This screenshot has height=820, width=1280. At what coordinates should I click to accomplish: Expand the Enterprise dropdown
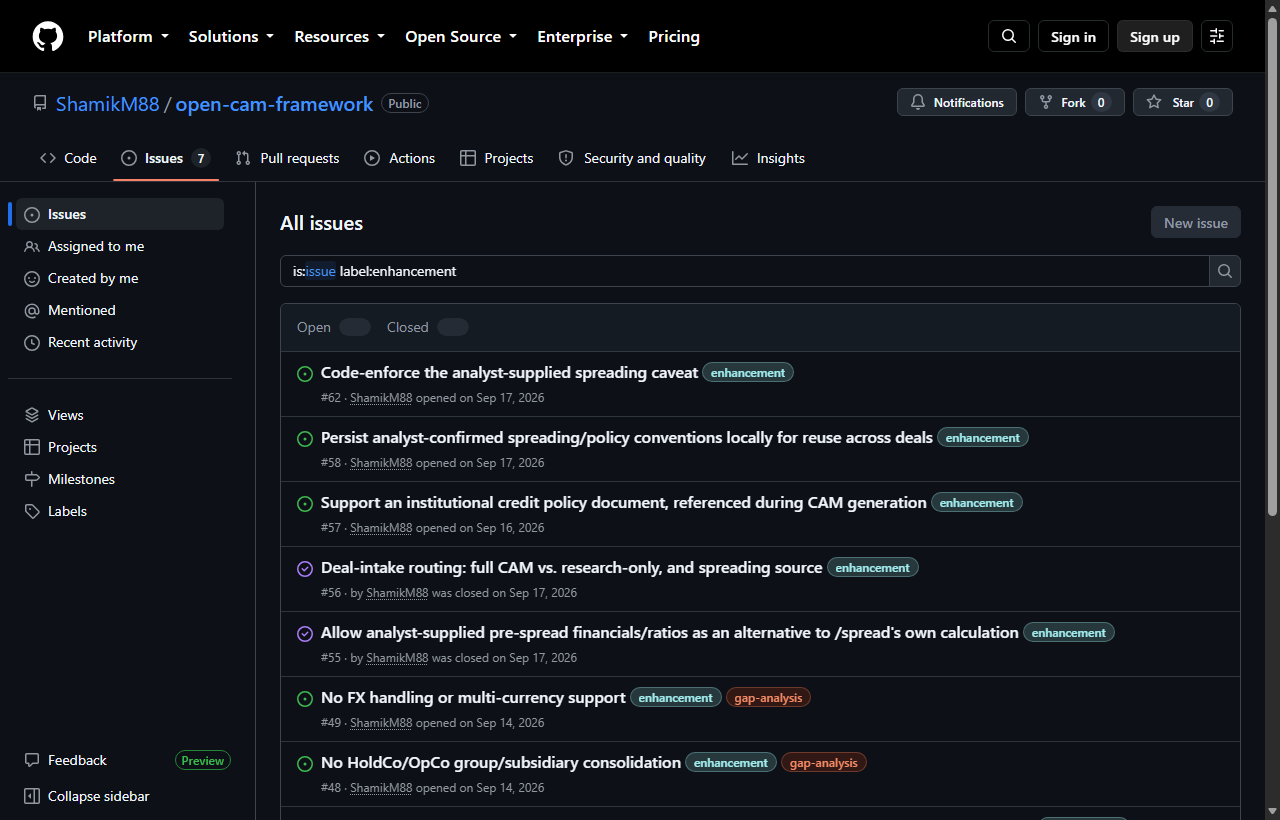[x=582, y=37]
